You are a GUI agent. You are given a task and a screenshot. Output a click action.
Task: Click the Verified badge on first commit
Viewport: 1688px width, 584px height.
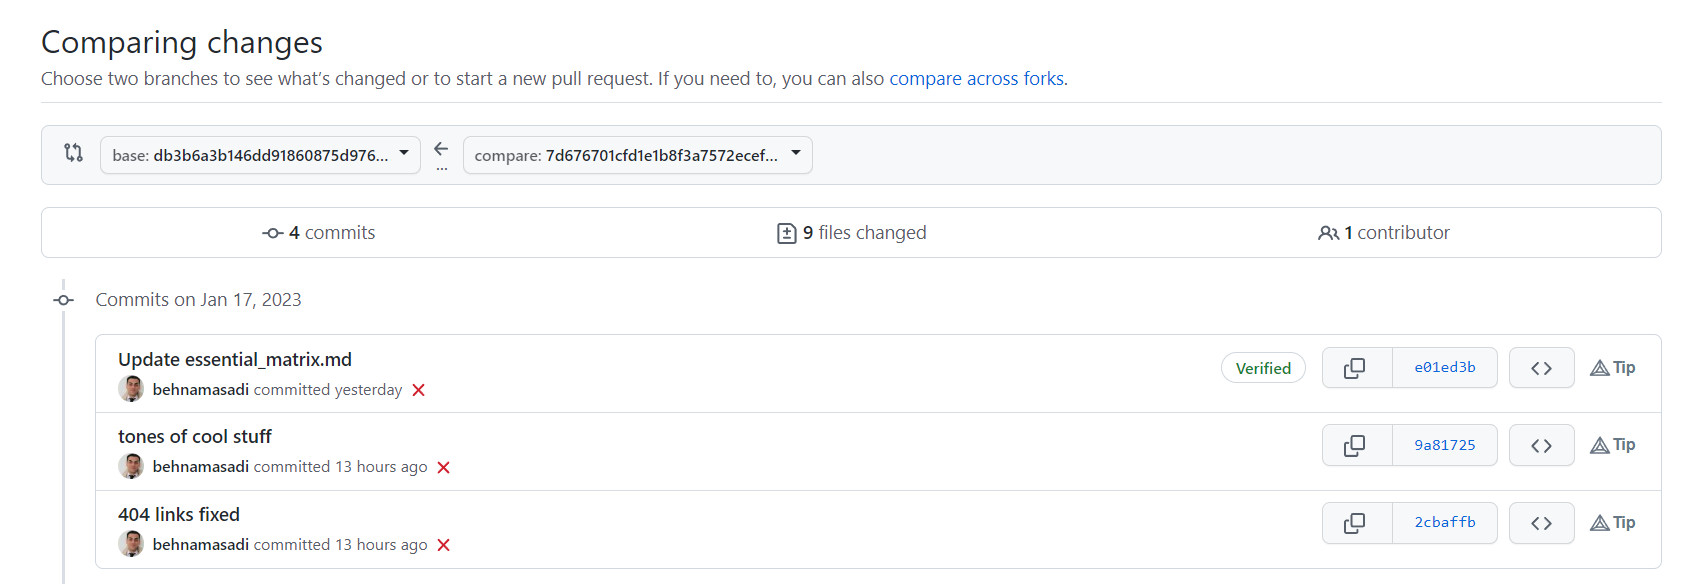(1263, 368)
